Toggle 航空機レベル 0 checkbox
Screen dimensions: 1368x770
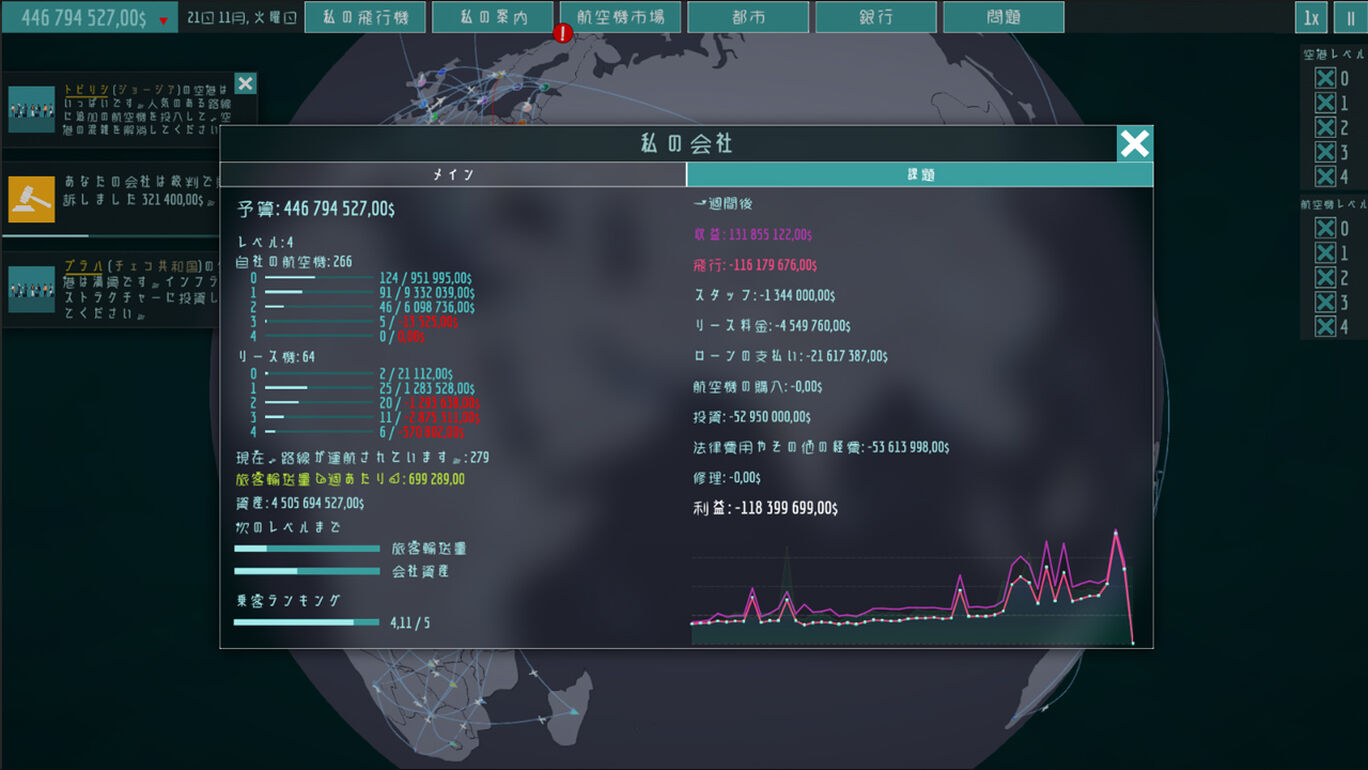[1325, 229]
